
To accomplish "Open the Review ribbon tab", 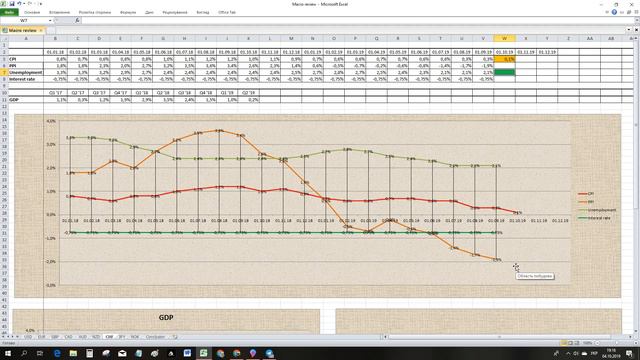I will pos(175,12).
